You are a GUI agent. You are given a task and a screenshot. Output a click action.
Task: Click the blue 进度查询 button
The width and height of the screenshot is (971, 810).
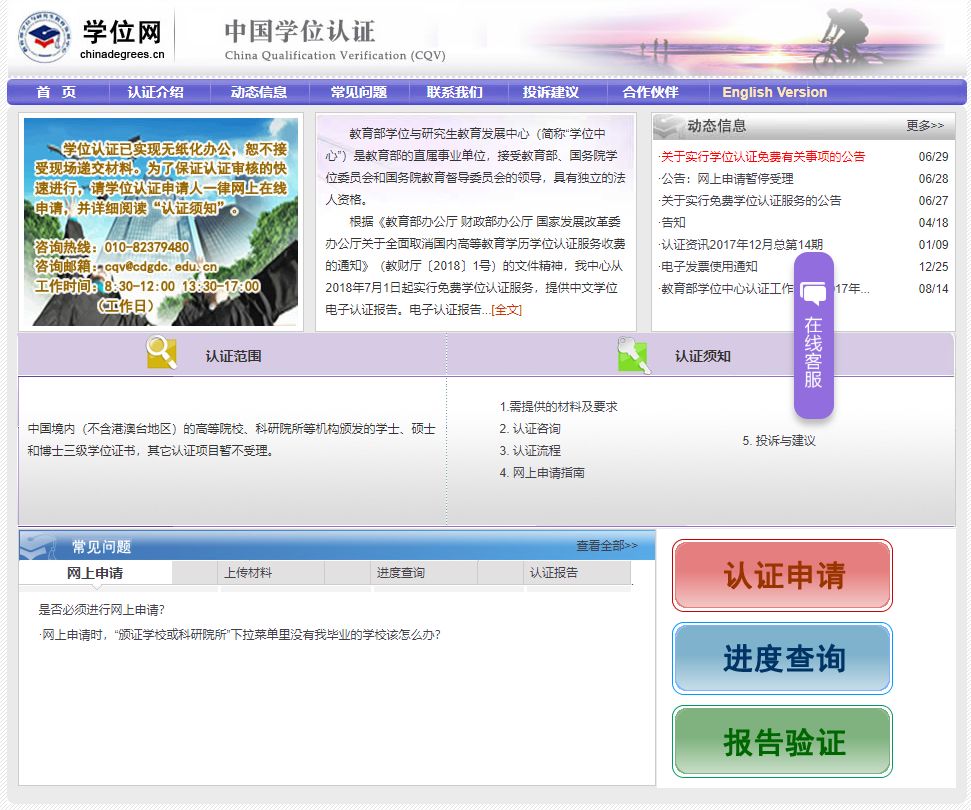[x=781, y=659]
